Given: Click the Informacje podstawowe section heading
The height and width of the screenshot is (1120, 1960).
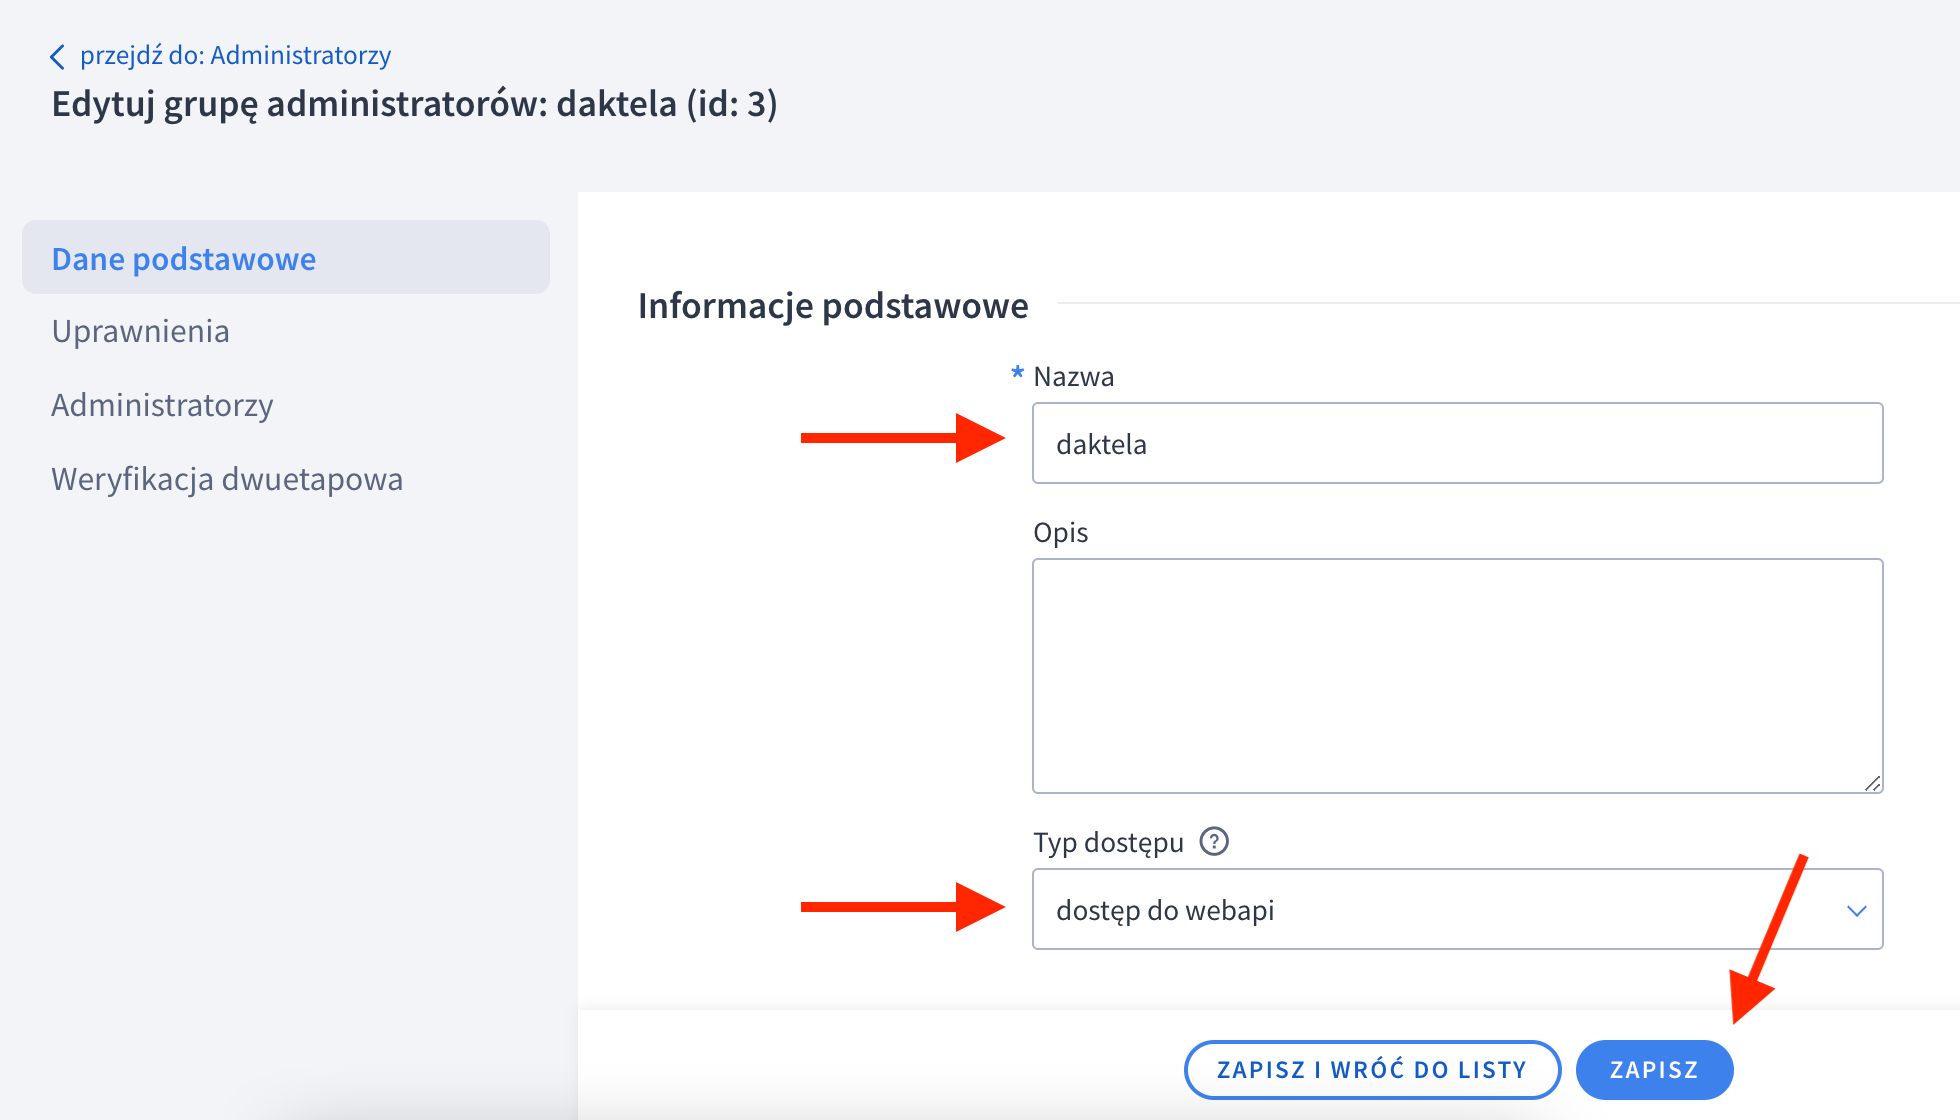Looking at the screenshot, I should 833,305.
